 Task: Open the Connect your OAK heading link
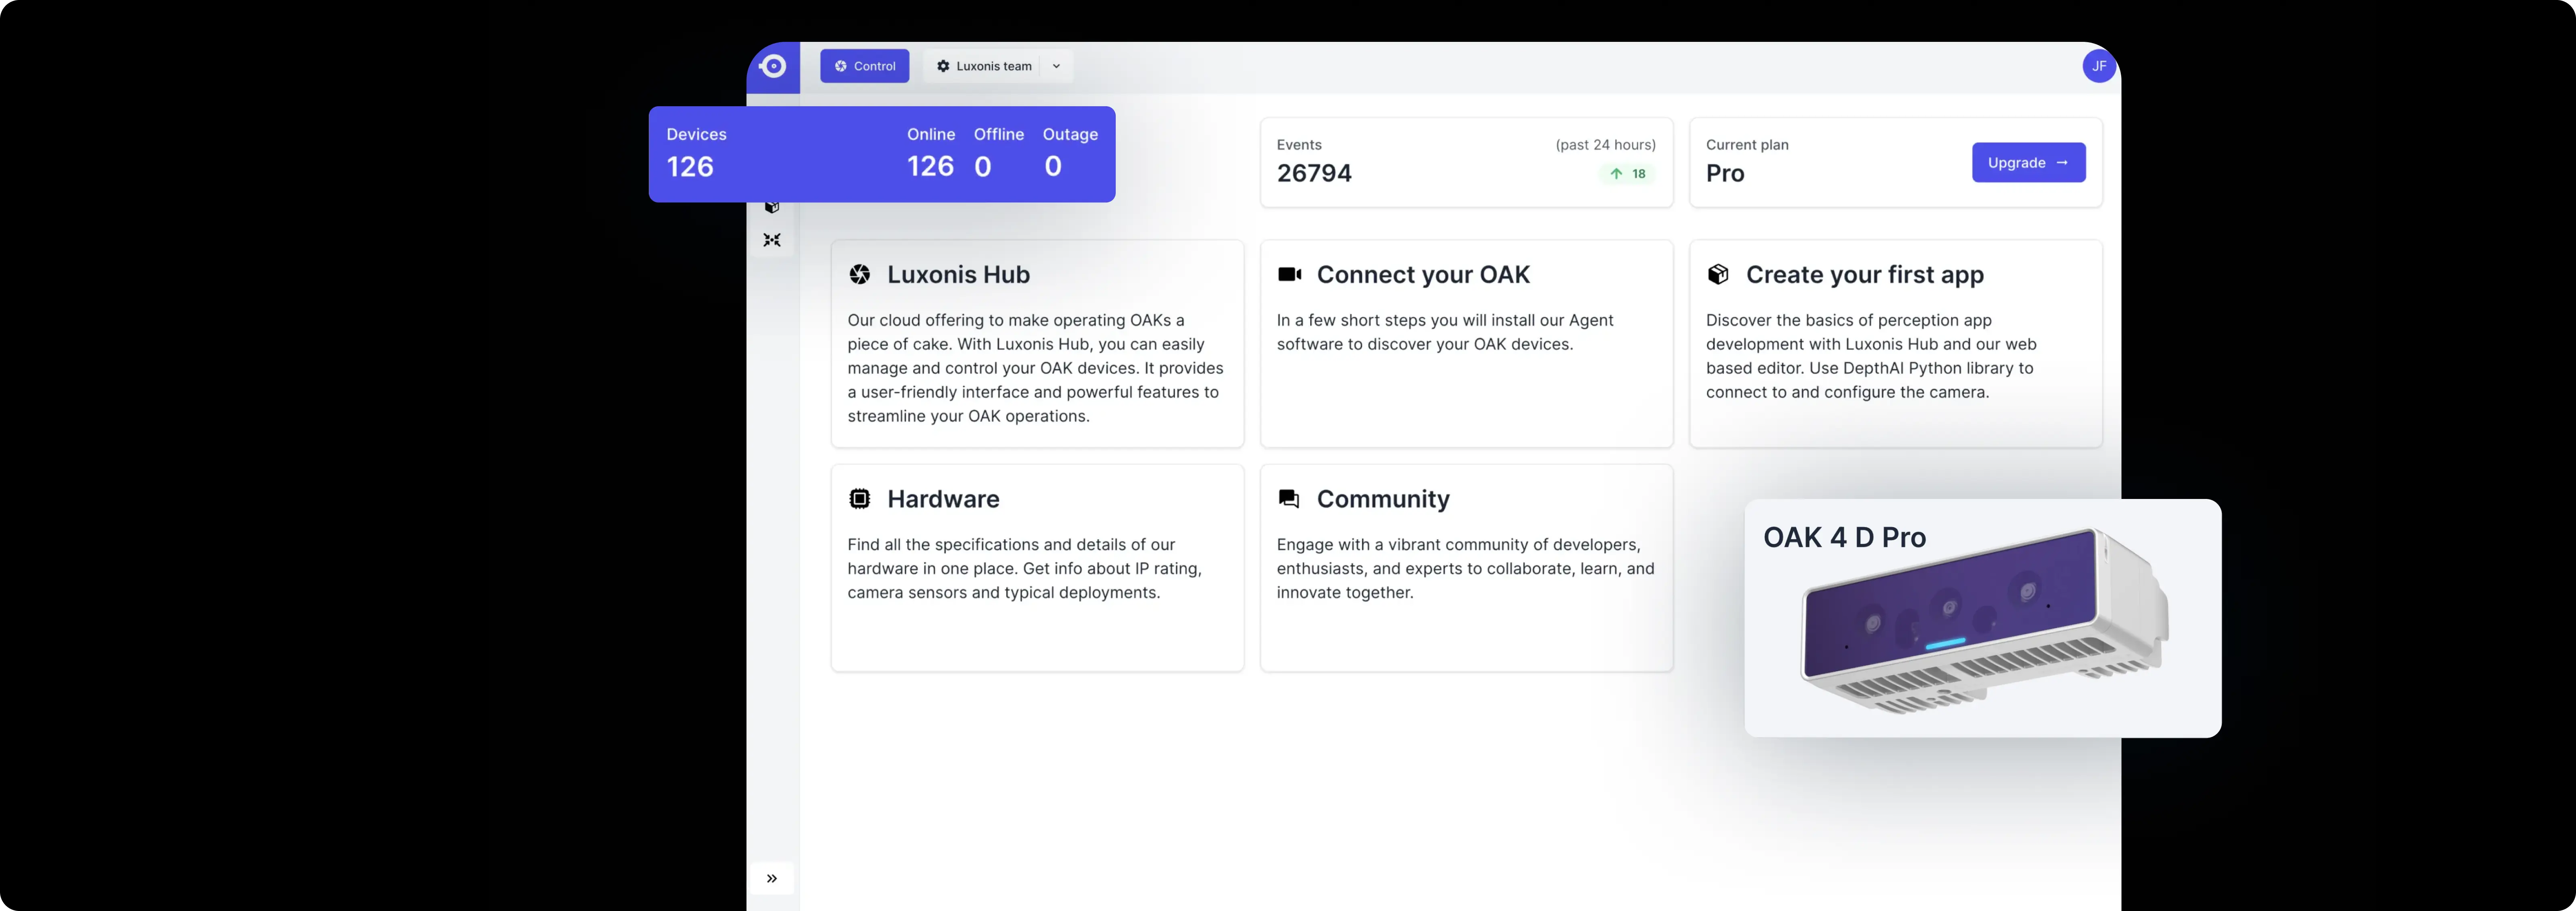1422,275
